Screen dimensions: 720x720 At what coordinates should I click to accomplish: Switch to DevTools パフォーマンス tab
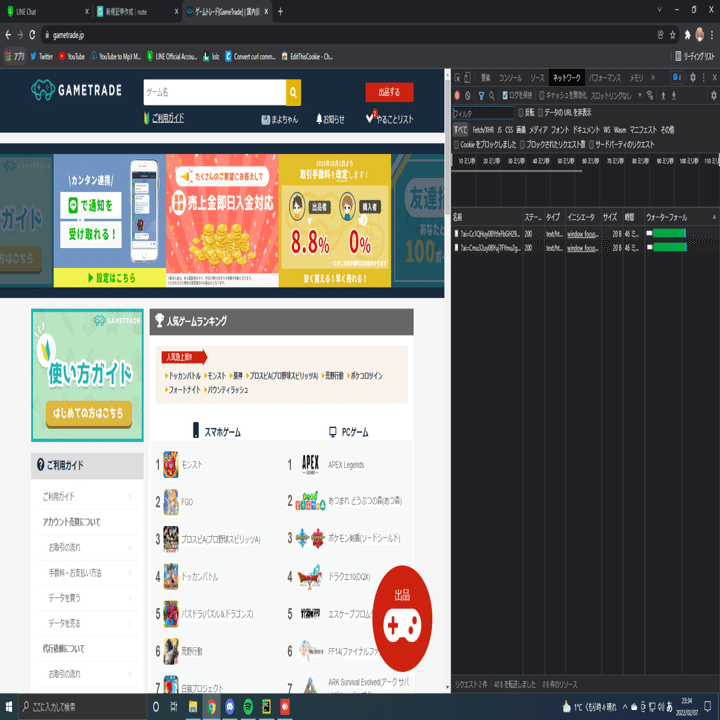[x=605, y=78]
